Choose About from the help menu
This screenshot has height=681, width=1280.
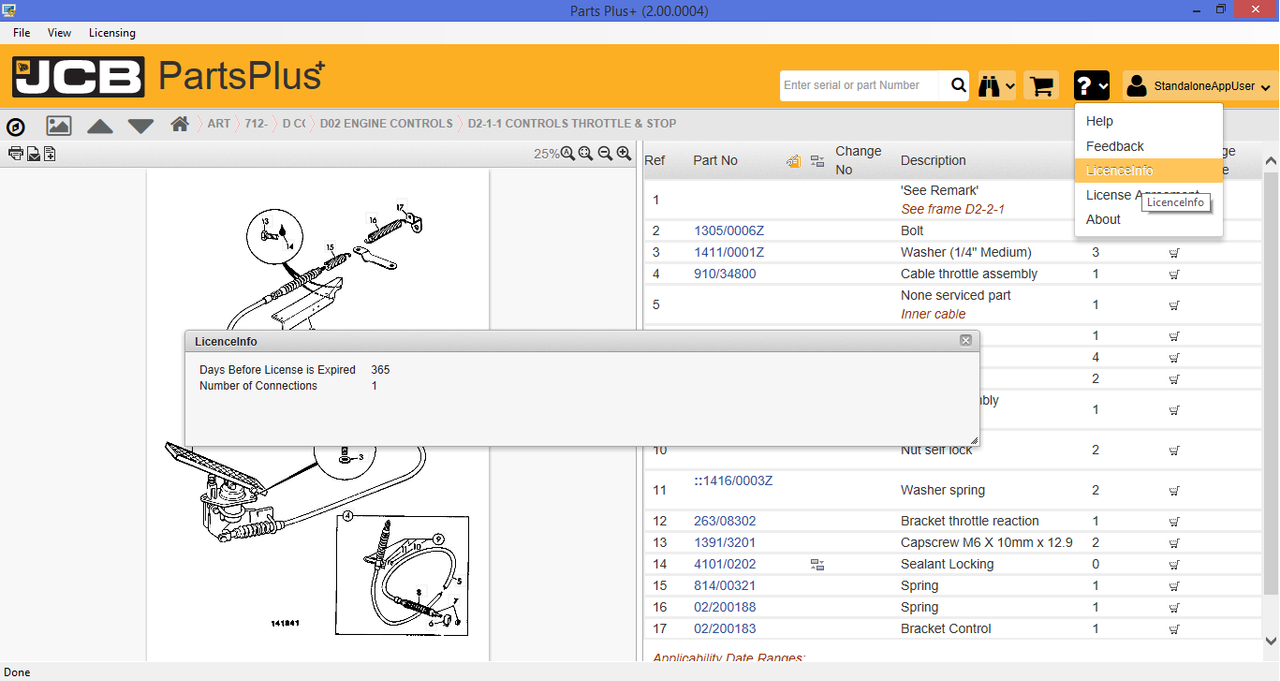[1149, 219]
